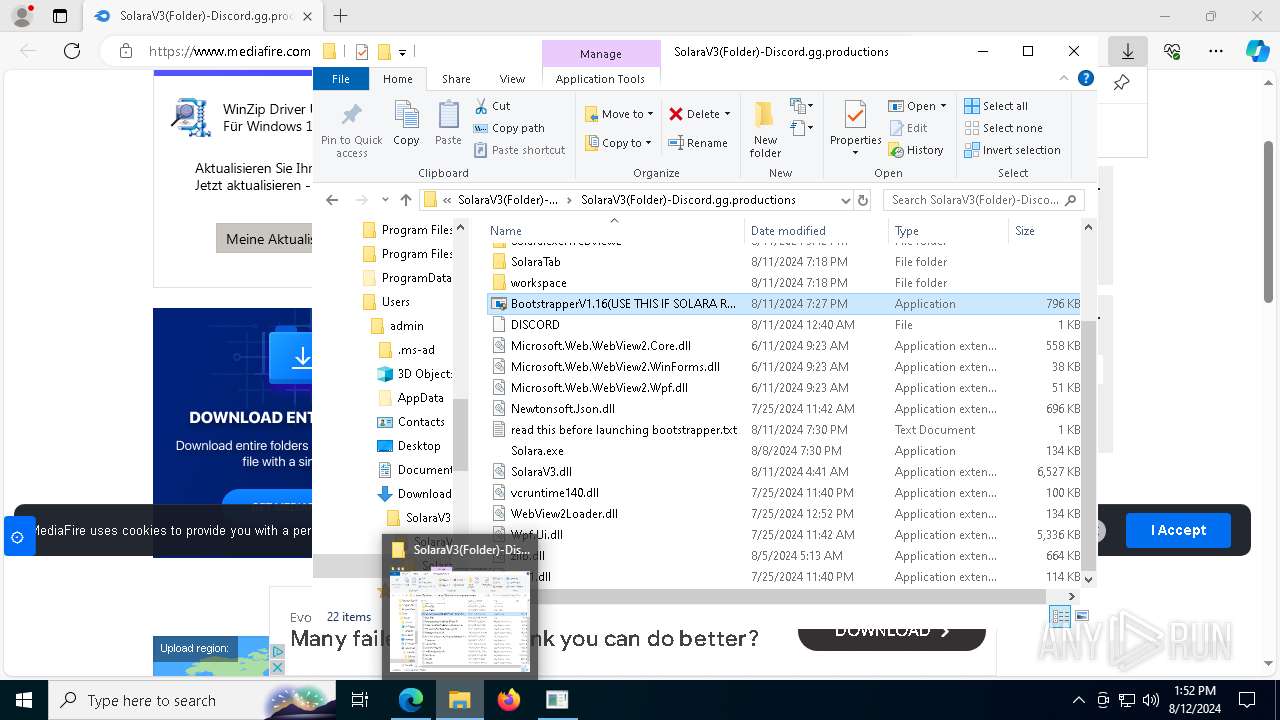Open the Application Tools tab

(600, 79)
